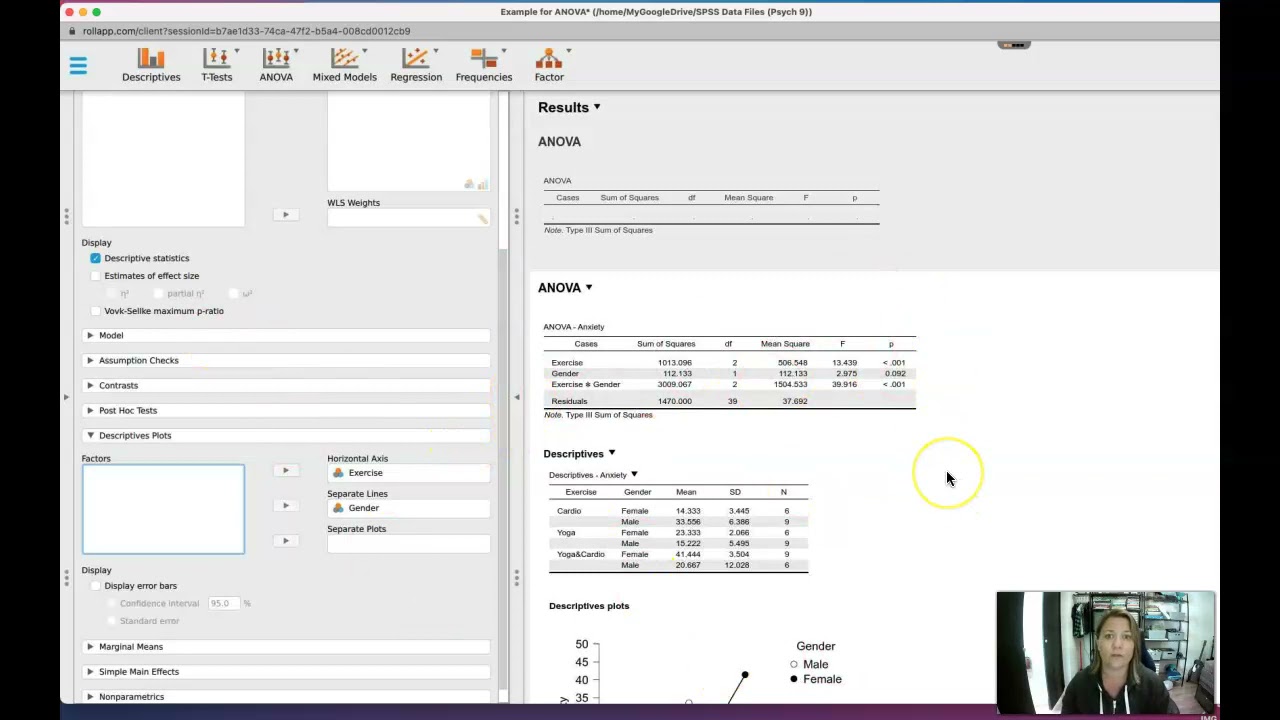Expand the Contrasts section
Image resolution: width=1280 pixels, height=720 pixels.
click(286, 385)
